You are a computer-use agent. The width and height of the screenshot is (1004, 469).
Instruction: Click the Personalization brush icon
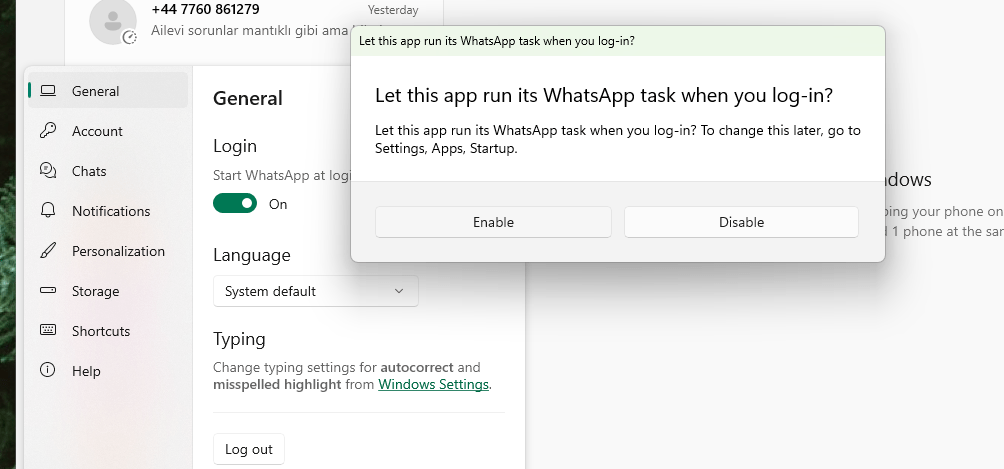click(x=48, y=251)
